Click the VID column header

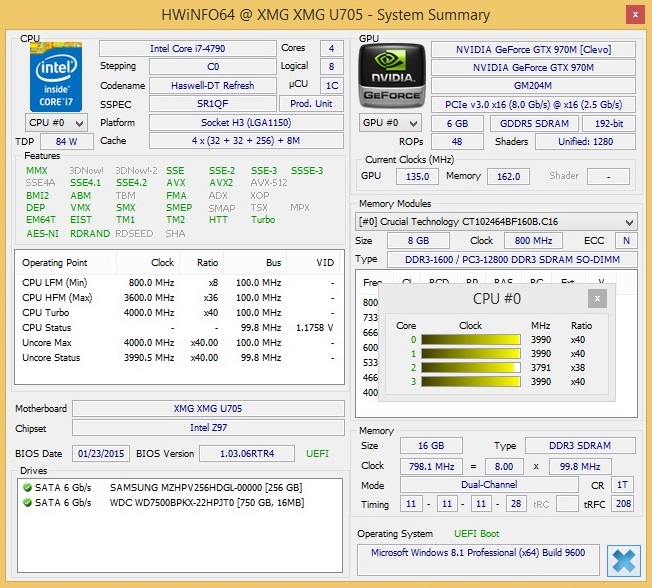(x=315, y=263)
